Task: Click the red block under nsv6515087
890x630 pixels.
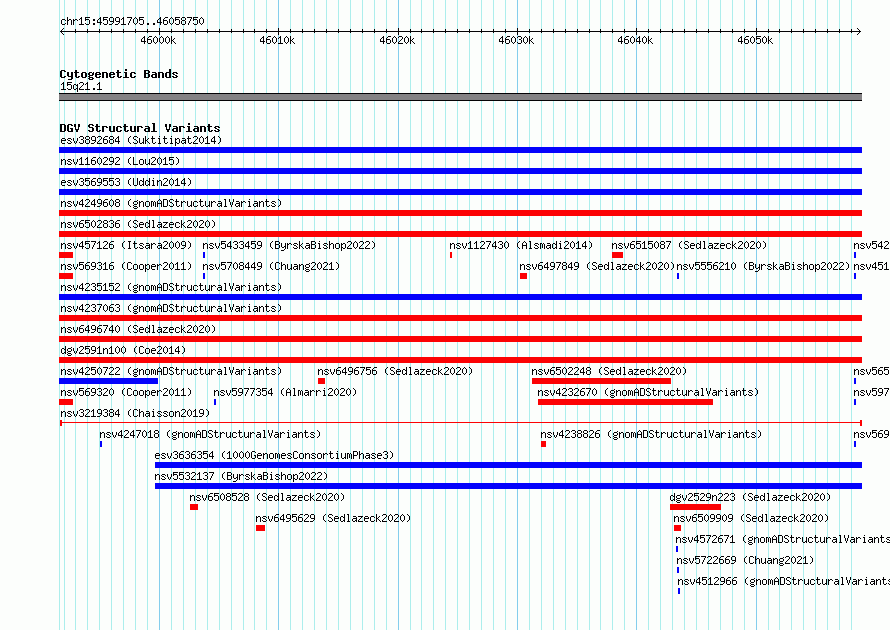Action: (618, 255)
